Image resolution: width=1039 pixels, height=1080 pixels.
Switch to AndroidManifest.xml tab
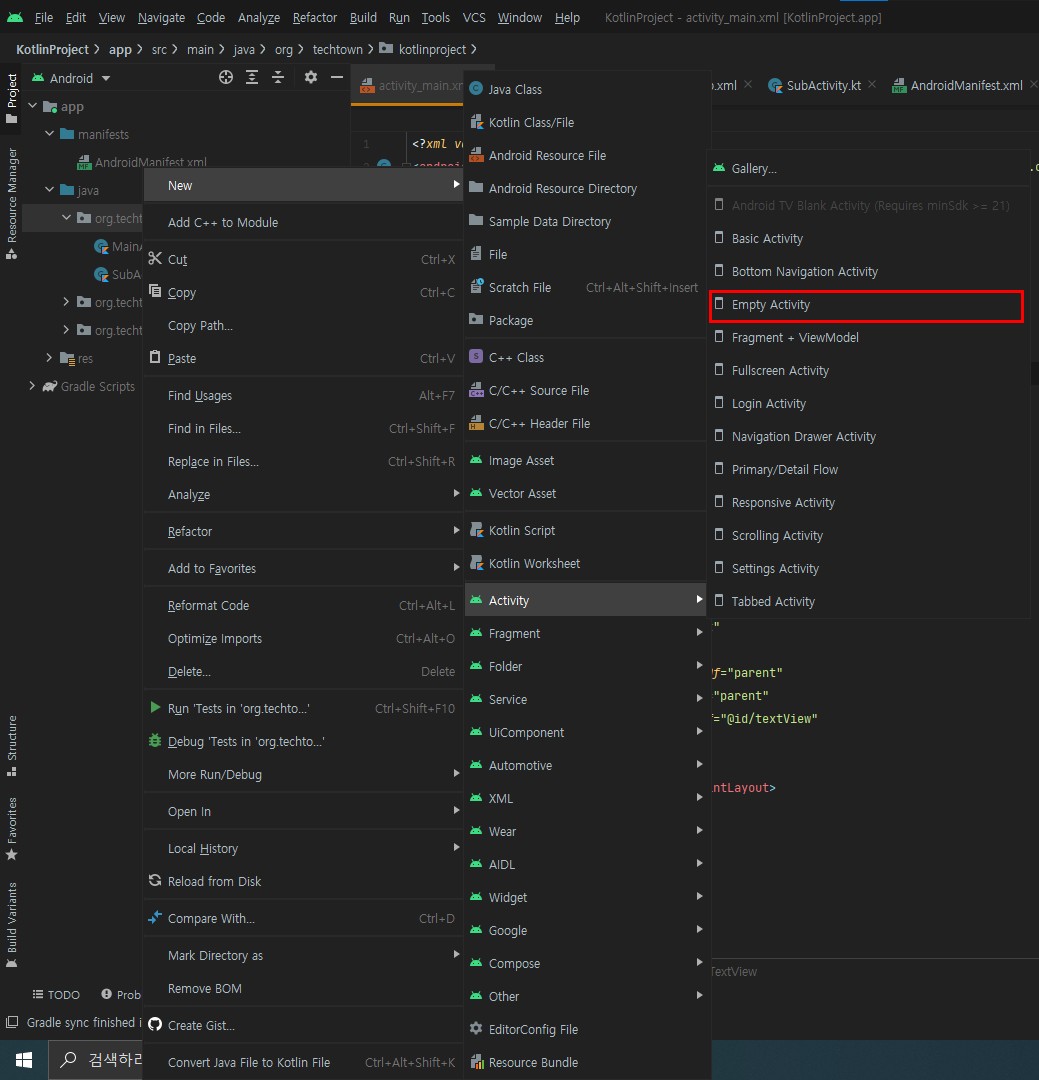click(x=966, y=85)
